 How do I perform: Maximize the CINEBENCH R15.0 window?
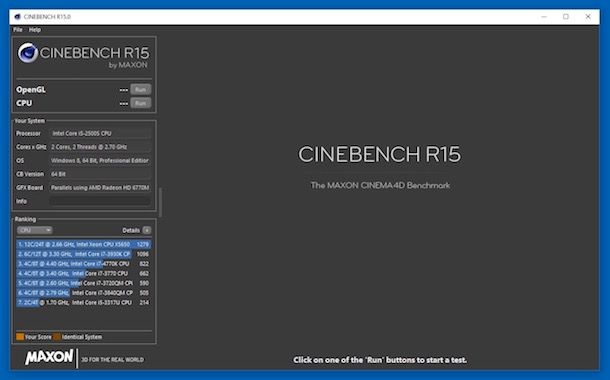566,17
